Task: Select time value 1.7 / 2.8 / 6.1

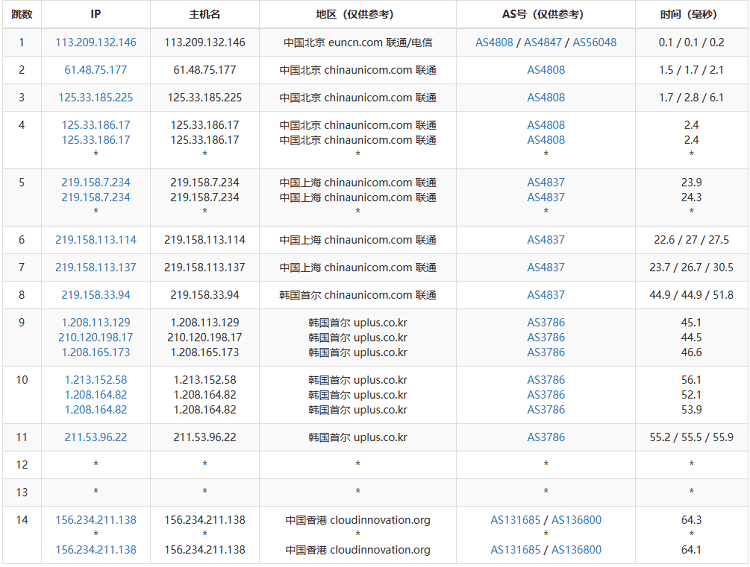Action: [x=692, y=98]
